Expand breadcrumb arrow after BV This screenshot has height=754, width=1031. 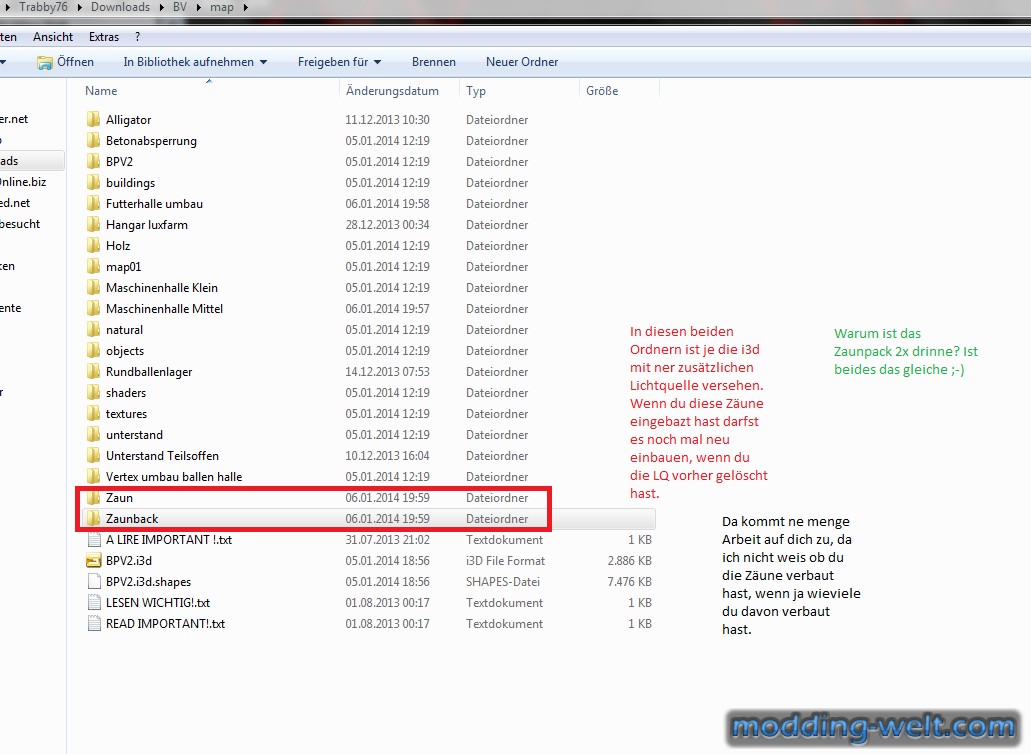pyautogui.click(x=198, y=7)
